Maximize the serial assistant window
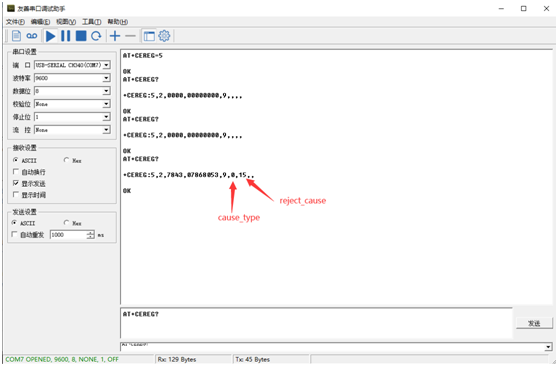This screenshot has height=366, width=558. point(523,9)
